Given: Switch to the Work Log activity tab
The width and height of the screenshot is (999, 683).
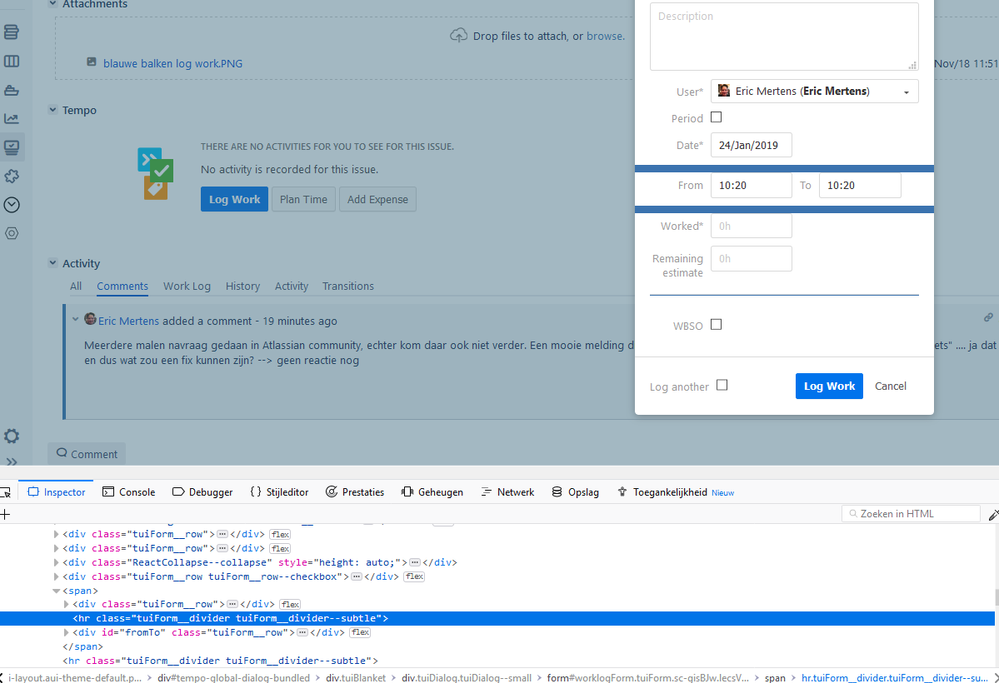Looking at the screenshot, I should 186,286.
